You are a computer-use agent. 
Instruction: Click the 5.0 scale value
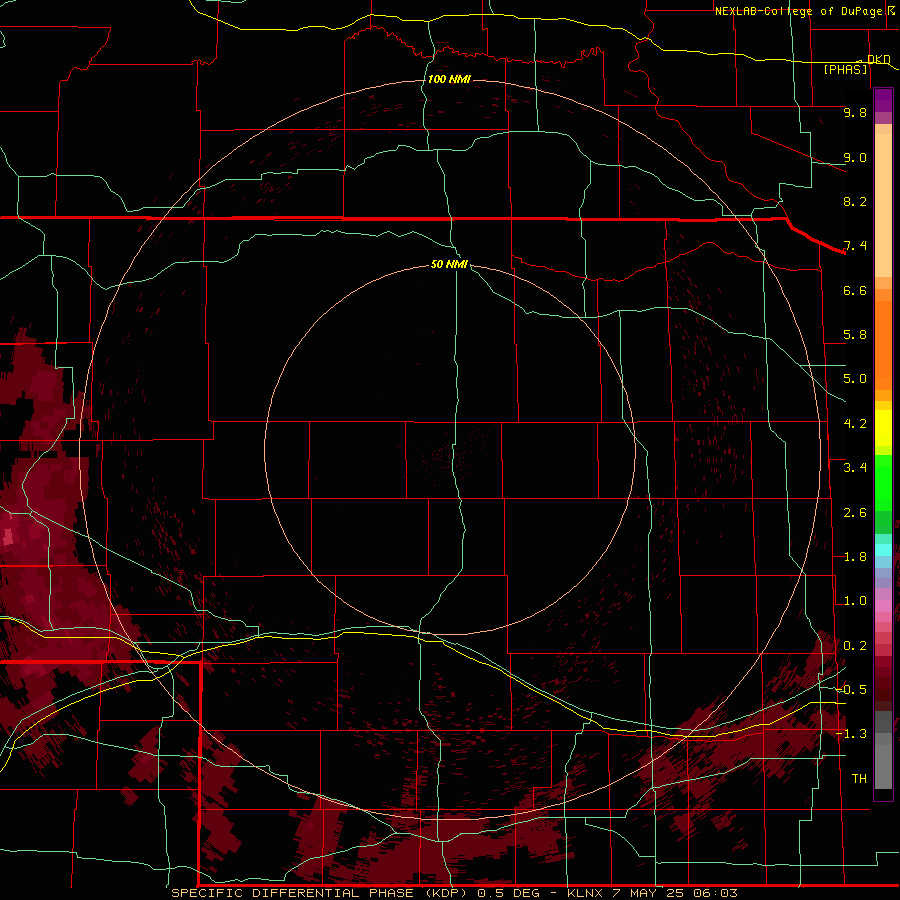point(855,379)
